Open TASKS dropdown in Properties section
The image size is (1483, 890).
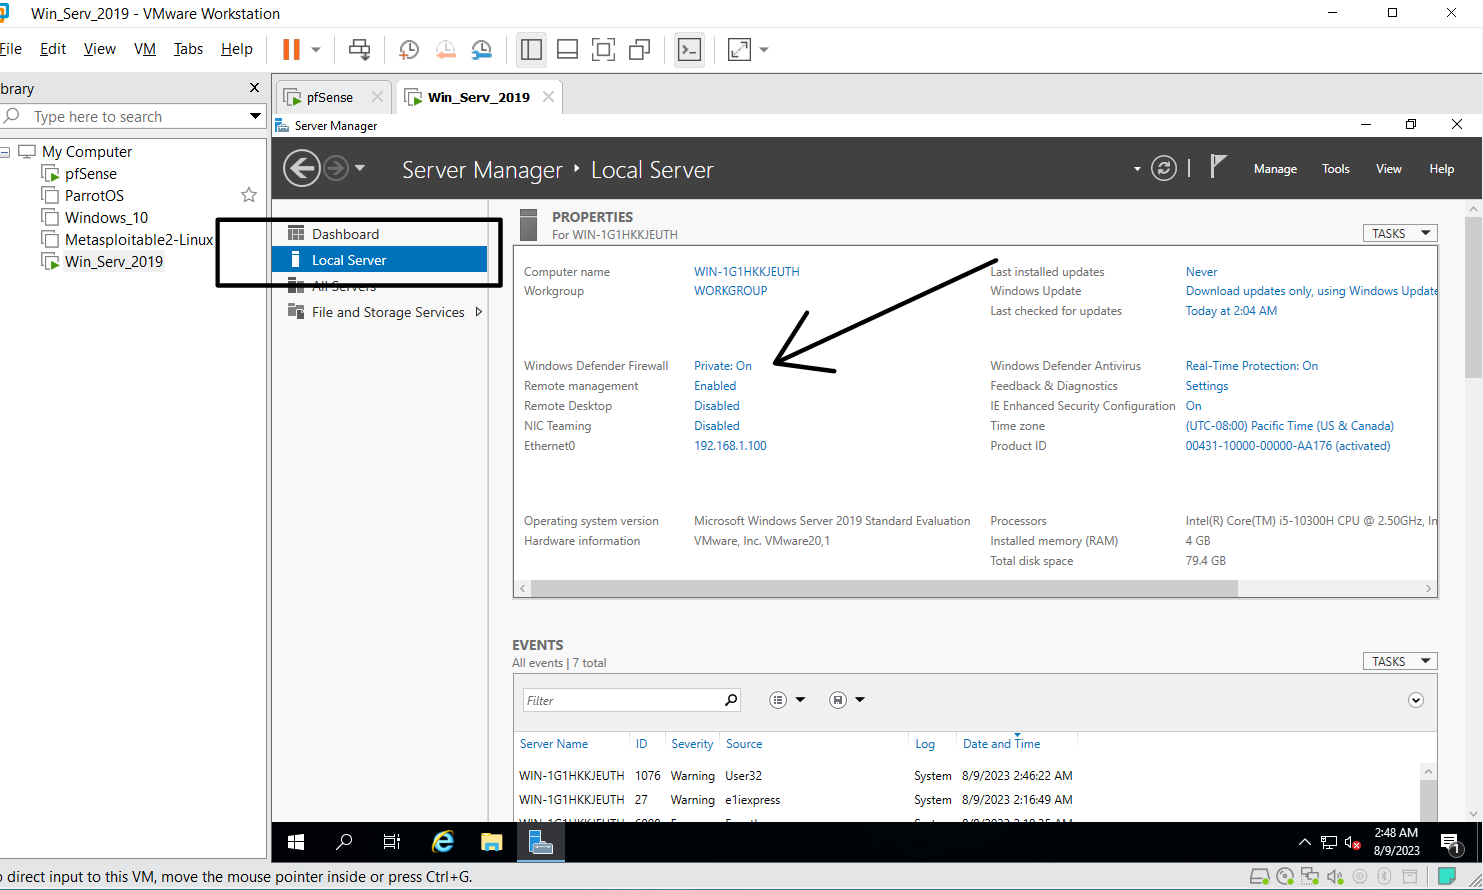(1400, 233)
